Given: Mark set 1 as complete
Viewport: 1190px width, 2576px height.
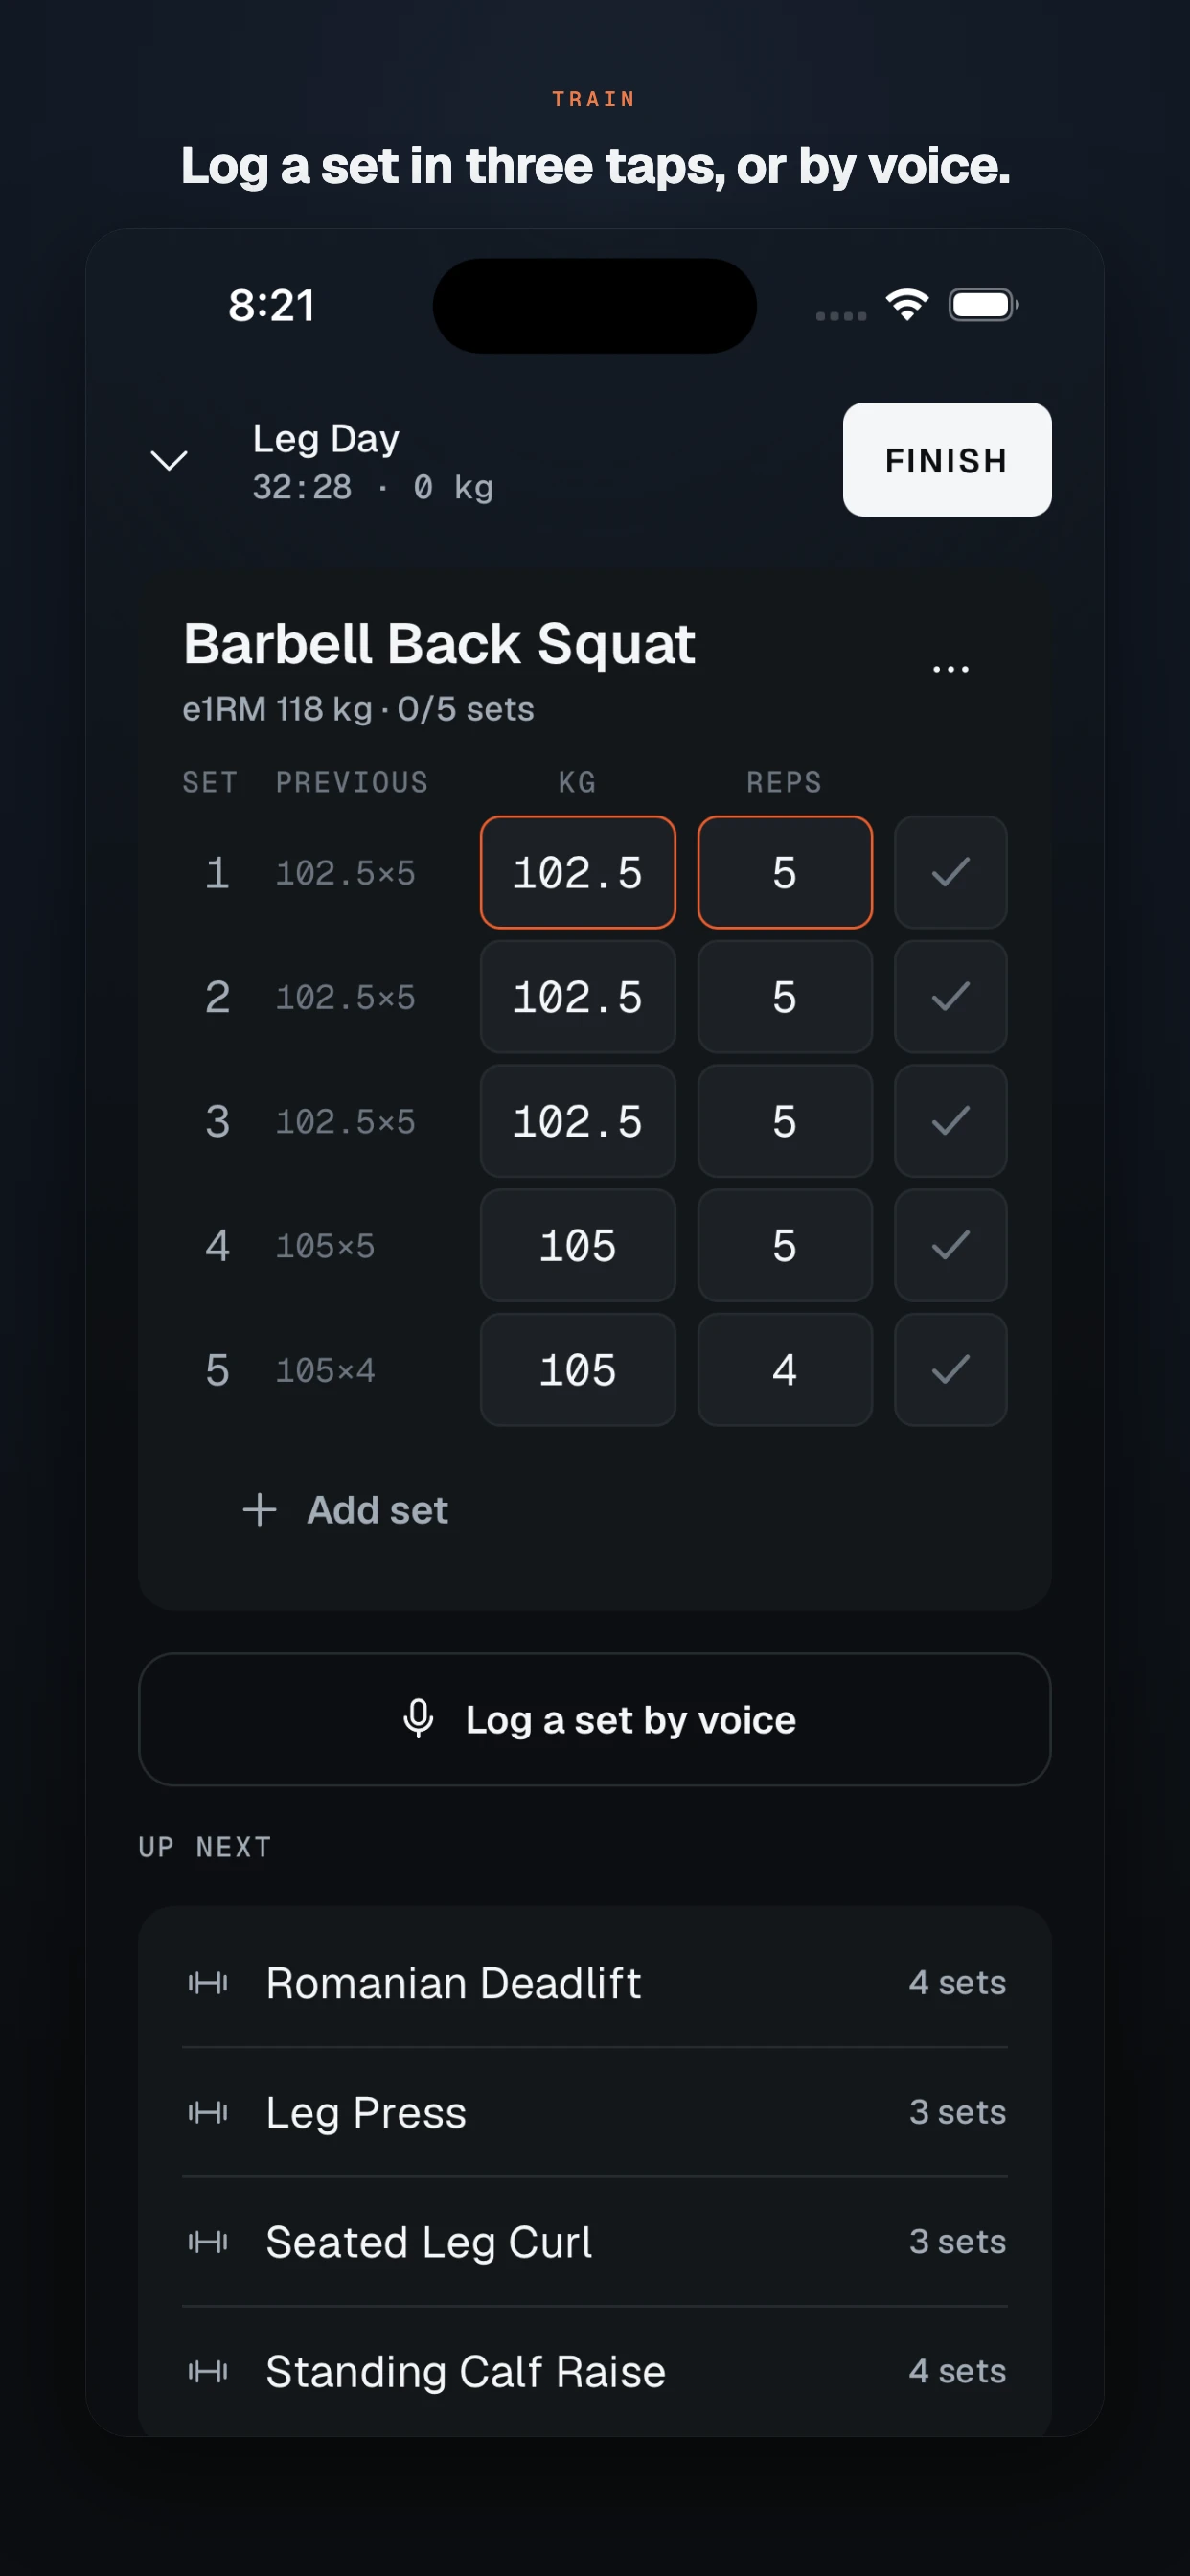Looking at the screenshot, I should point(950,872).
